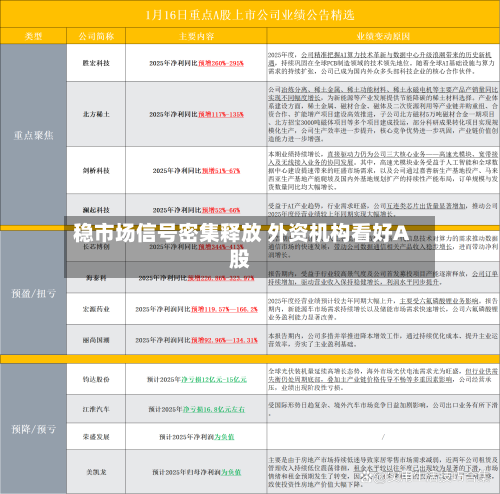Click the 类型 column header
This screenshot has height=494, width=500.
[33, 36]
